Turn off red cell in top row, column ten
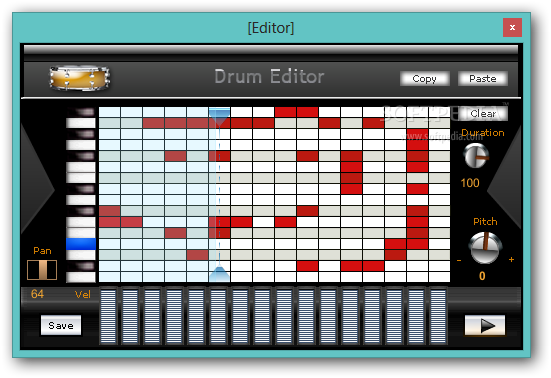 [x=307, y=112]
